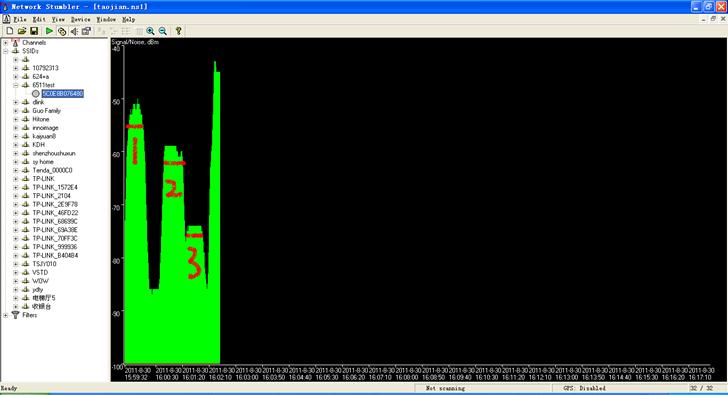Select the highlighted MAC address 5C0E8B076480

point(63,94)
